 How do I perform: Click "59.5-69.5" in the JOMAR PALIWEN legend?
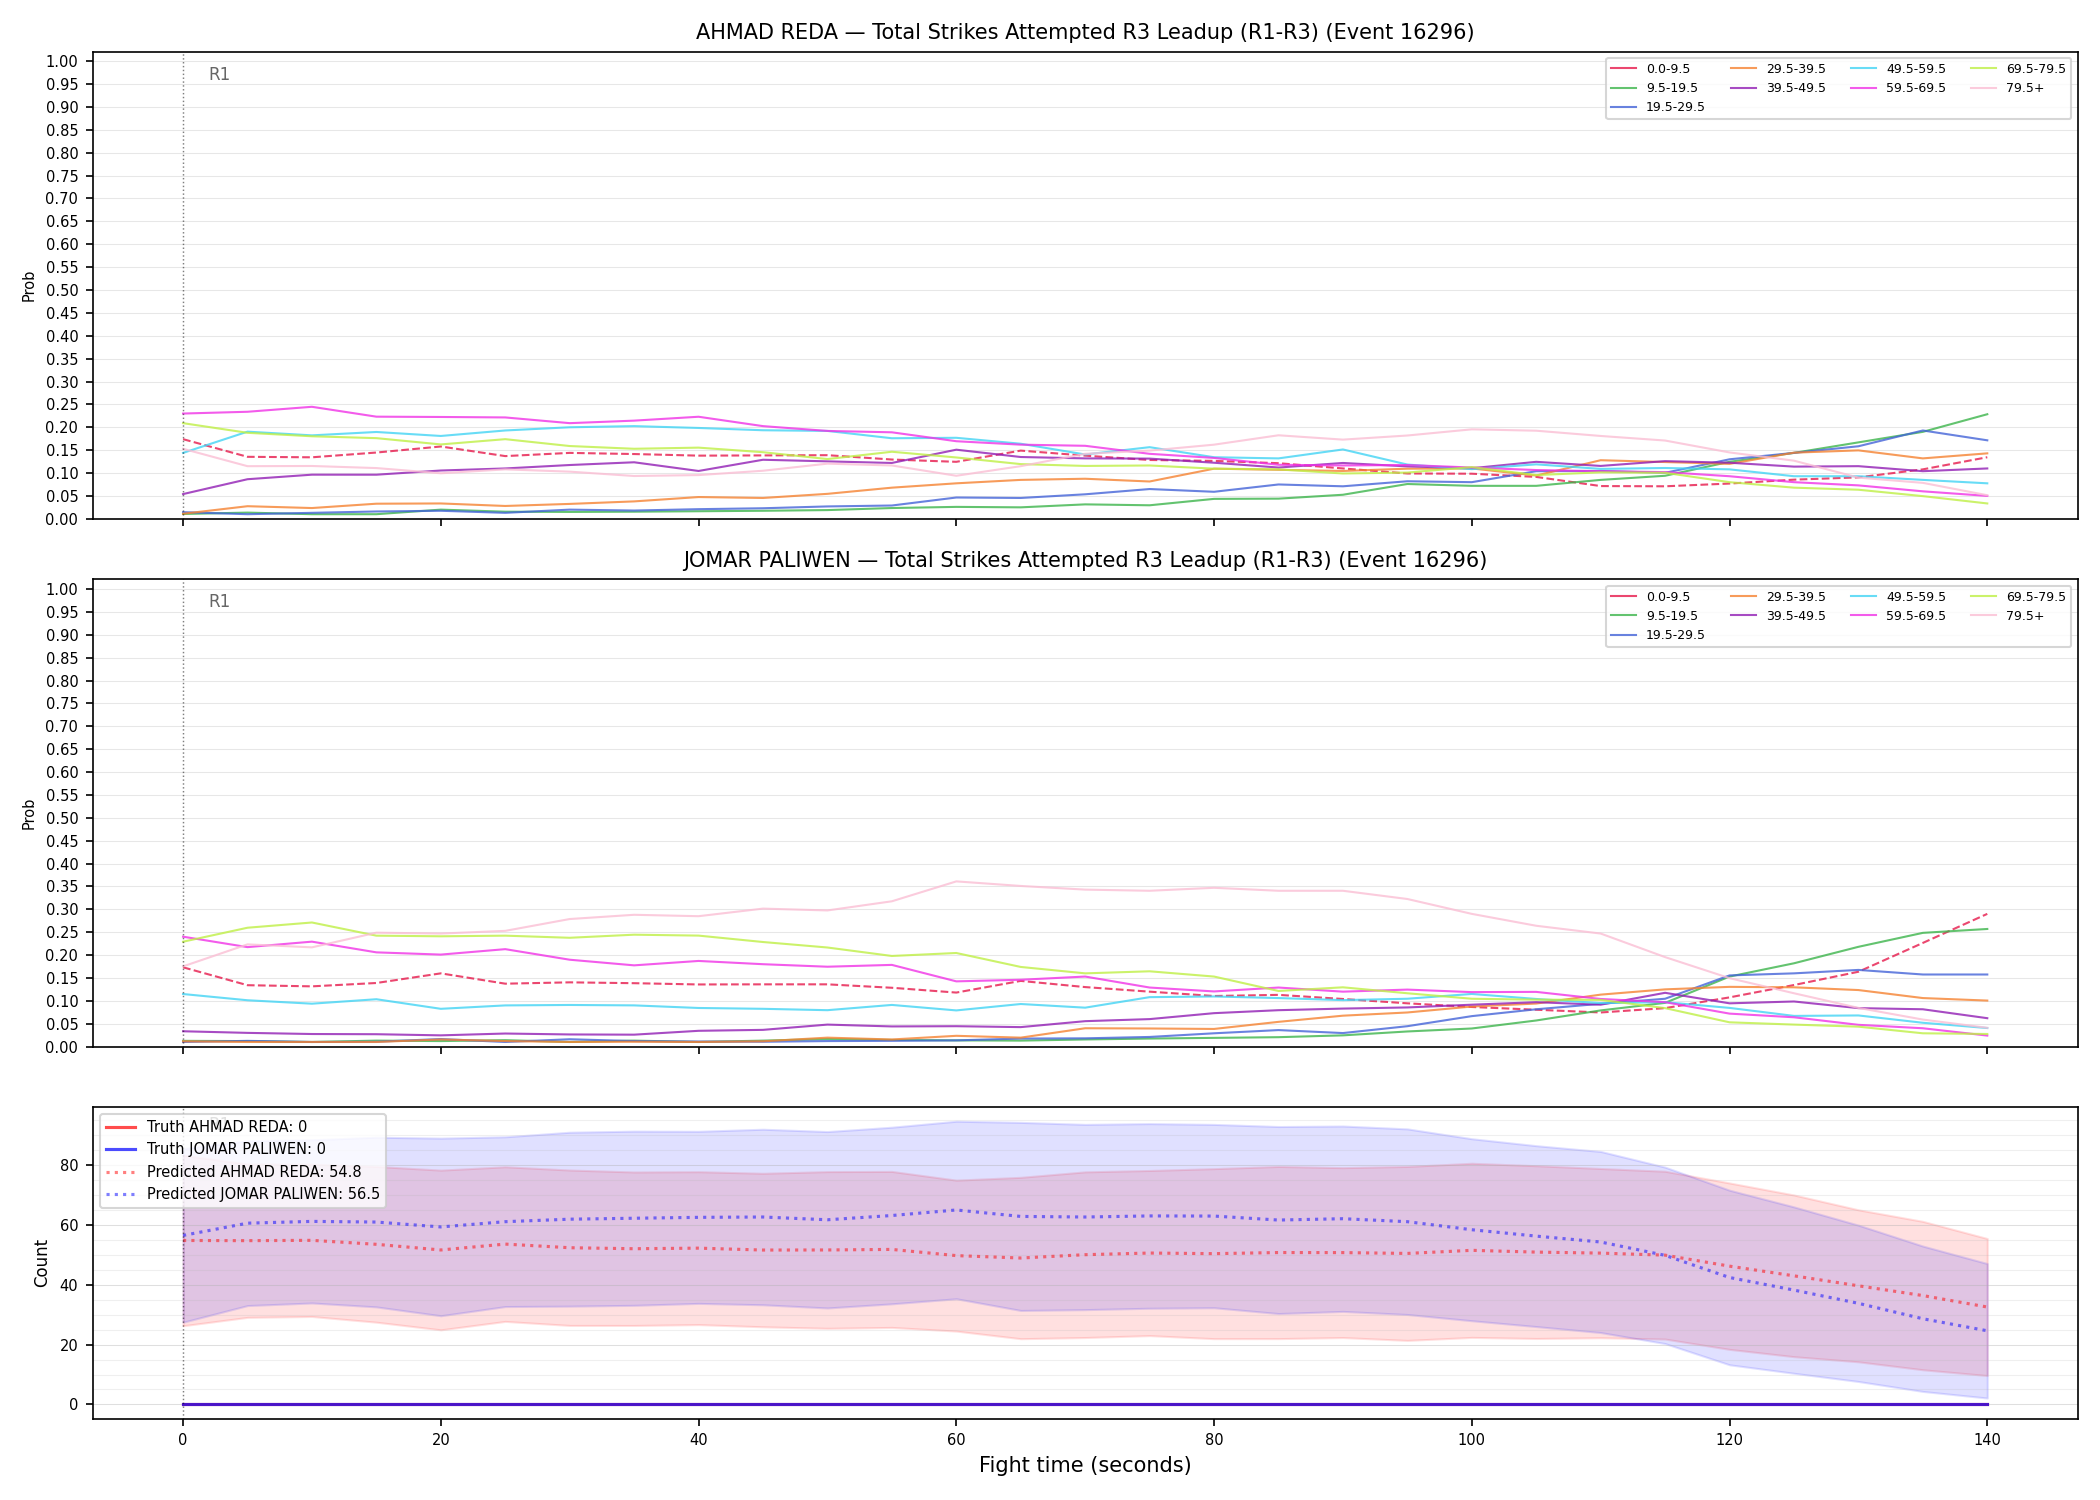1916,616
